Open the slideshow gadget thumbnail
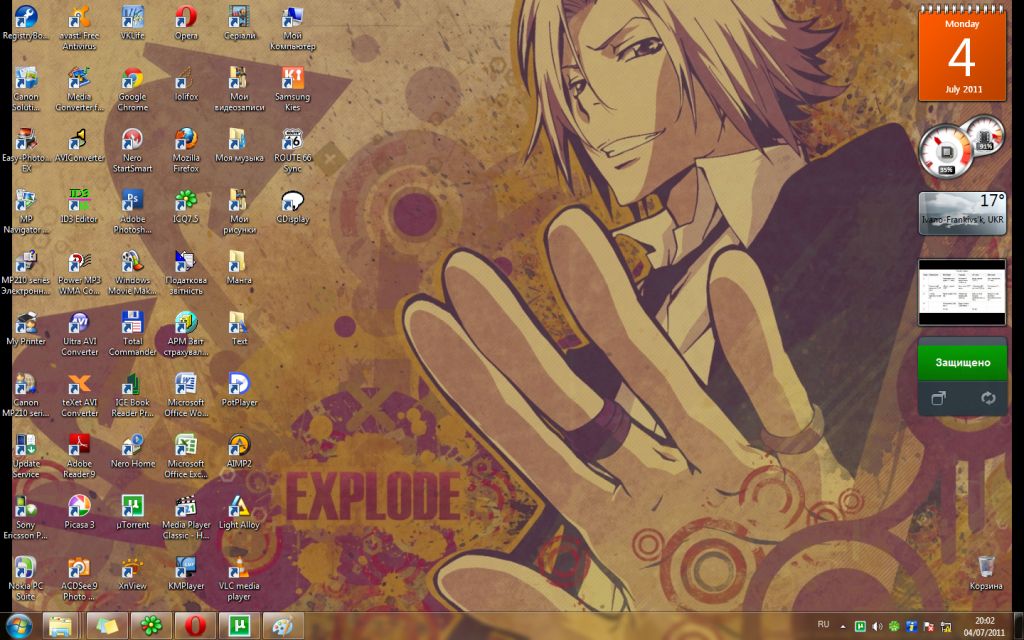The image size is (1024, 640). (x=962, y=292)
